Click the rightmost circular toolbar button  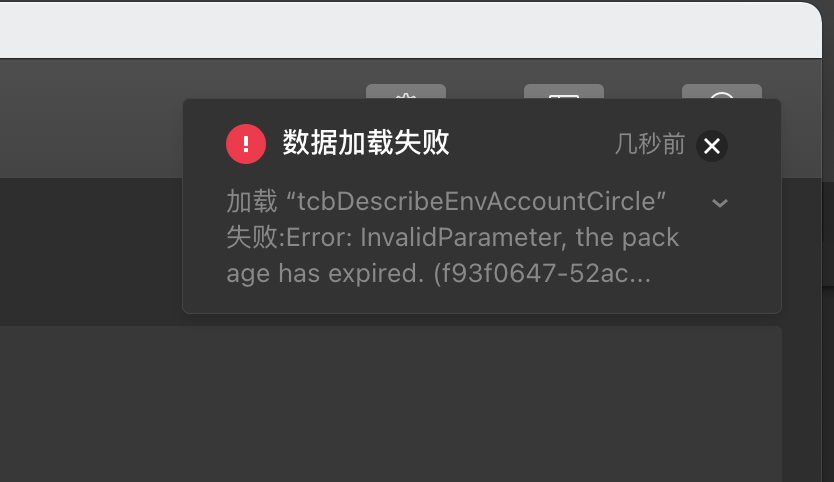point(722,91)
